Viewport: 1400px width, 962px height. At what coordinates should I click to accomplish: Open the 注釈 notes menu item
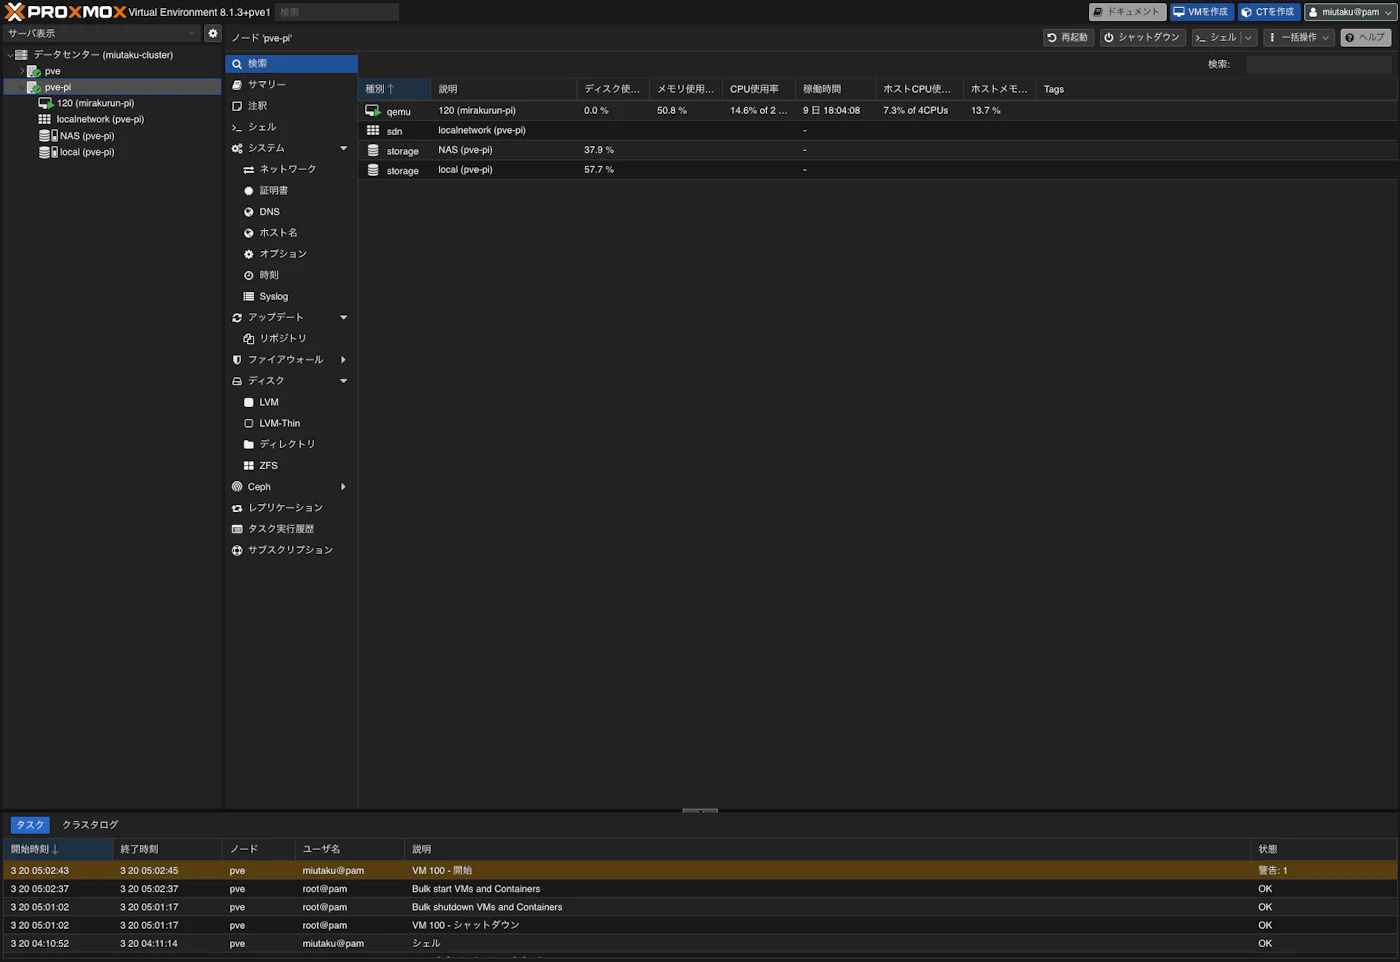pyautogui.click(x=291, y=105)
